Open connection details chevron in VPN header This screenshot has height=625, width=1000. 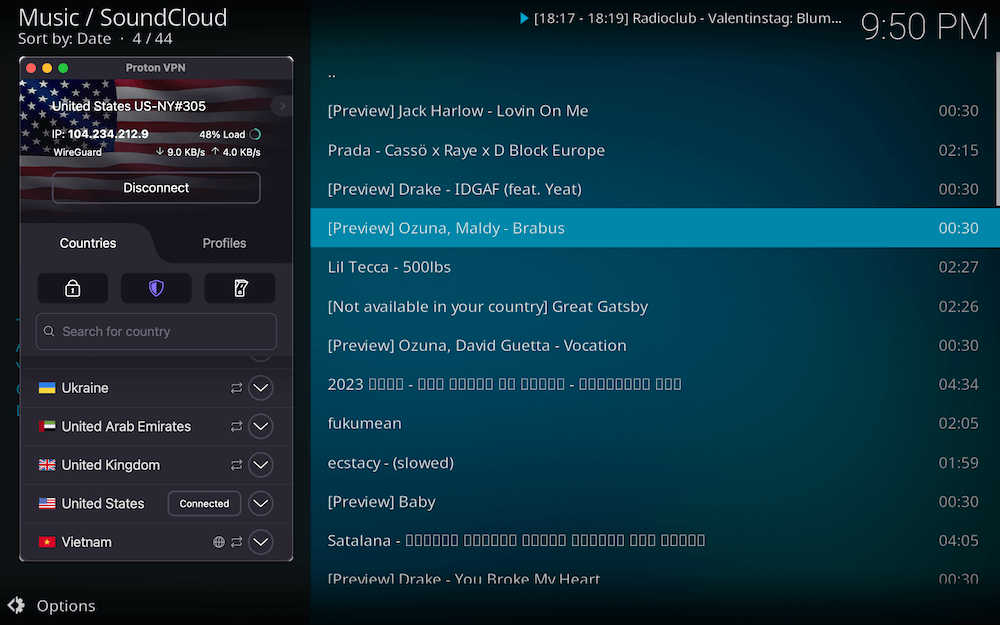282,106
